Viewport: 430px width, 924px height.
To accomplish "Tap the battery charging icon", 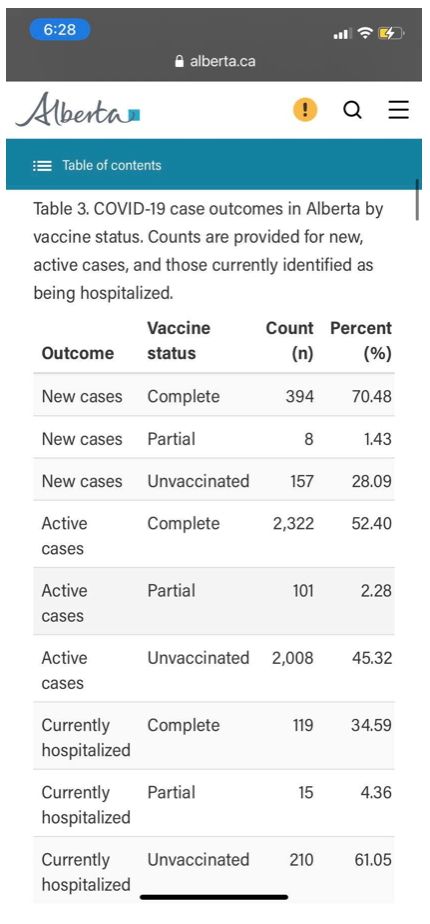I will click(392, 34).
